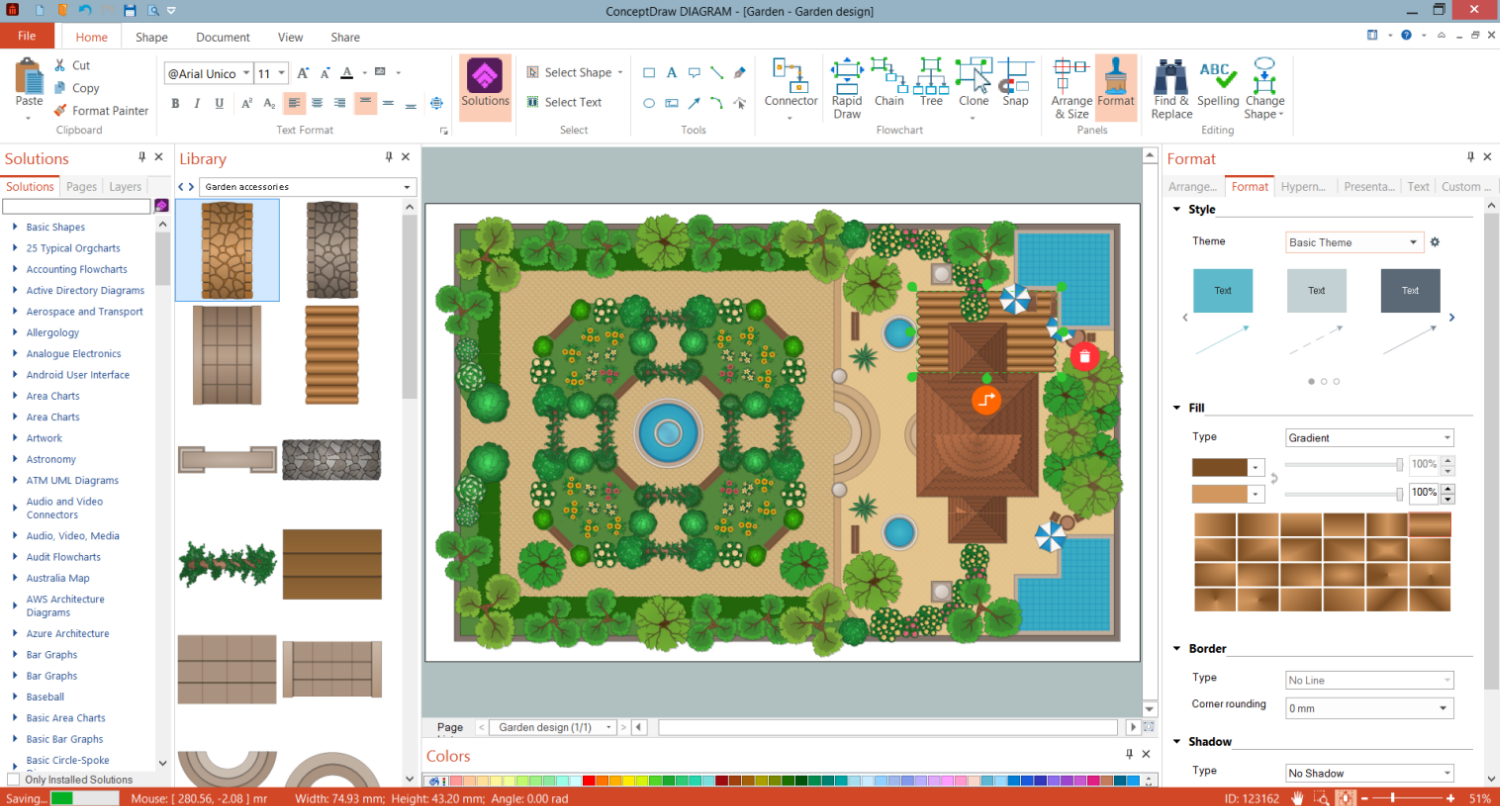Viewport: 1500px width, 806px height.
Task: Click the Rapid Draw icon
Action: (847, 76)
